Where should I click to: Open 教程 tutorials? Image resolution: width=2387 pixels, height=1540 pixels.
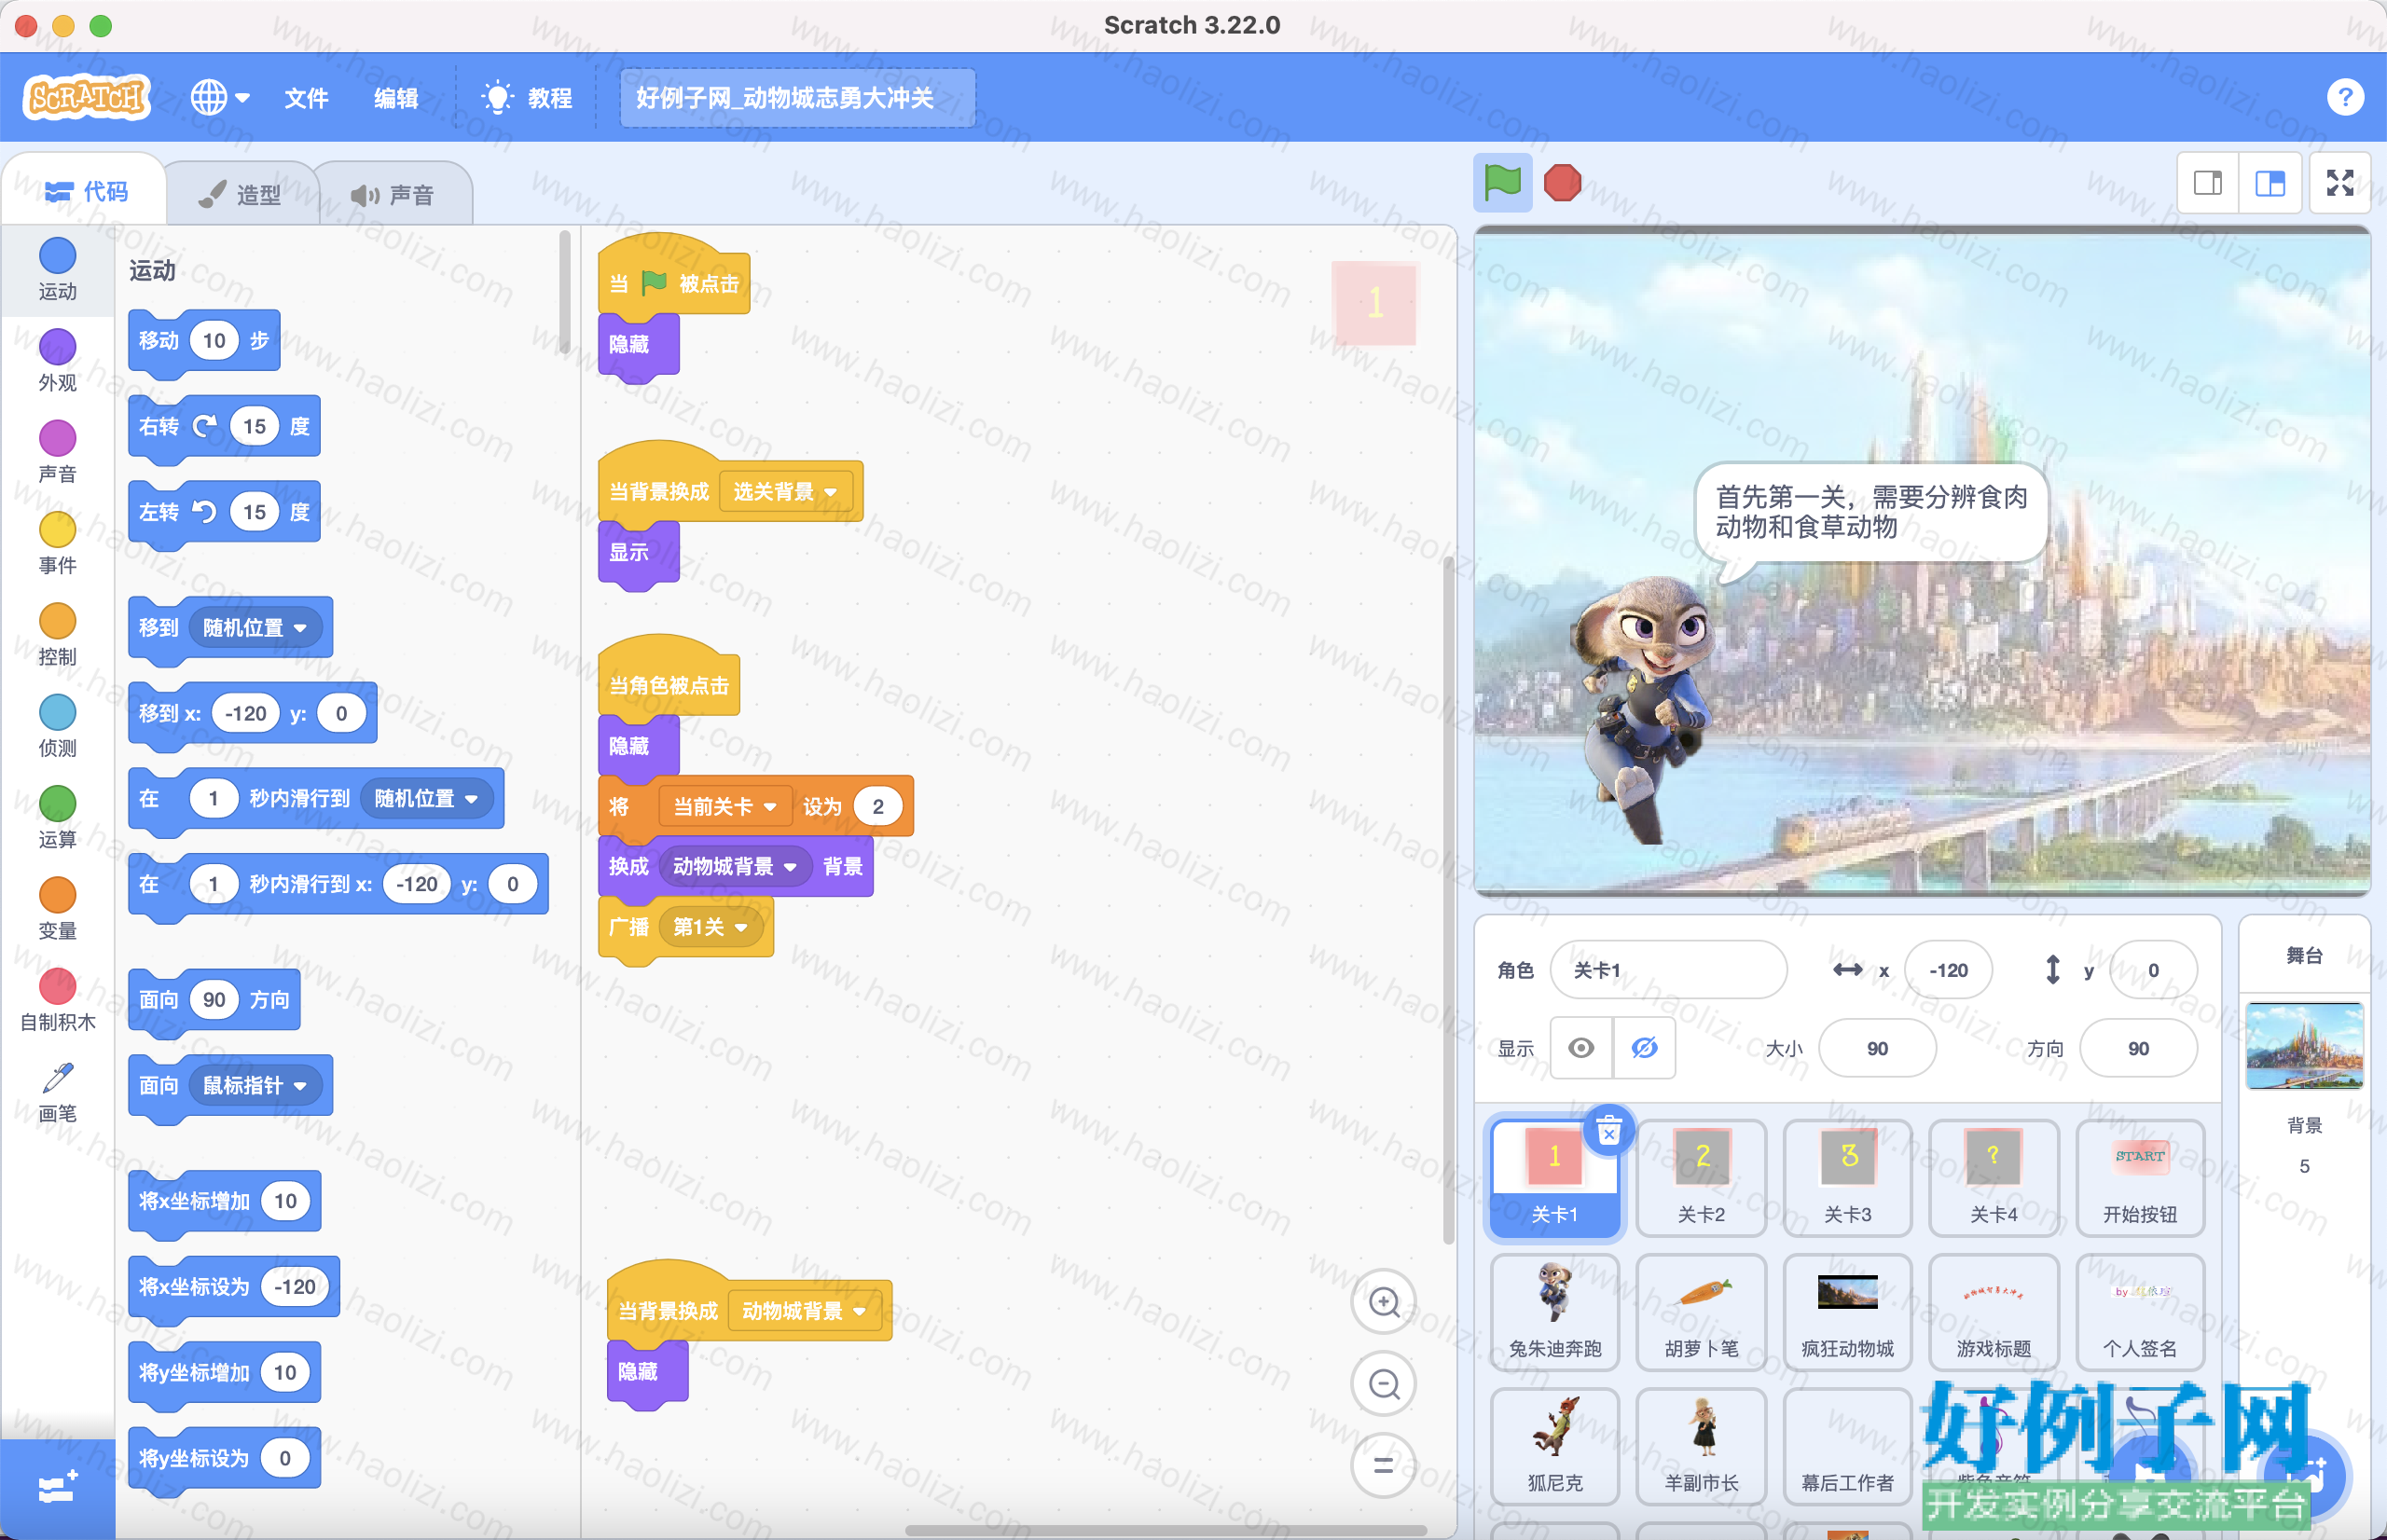pyautogui.click(x=527, y=98)
